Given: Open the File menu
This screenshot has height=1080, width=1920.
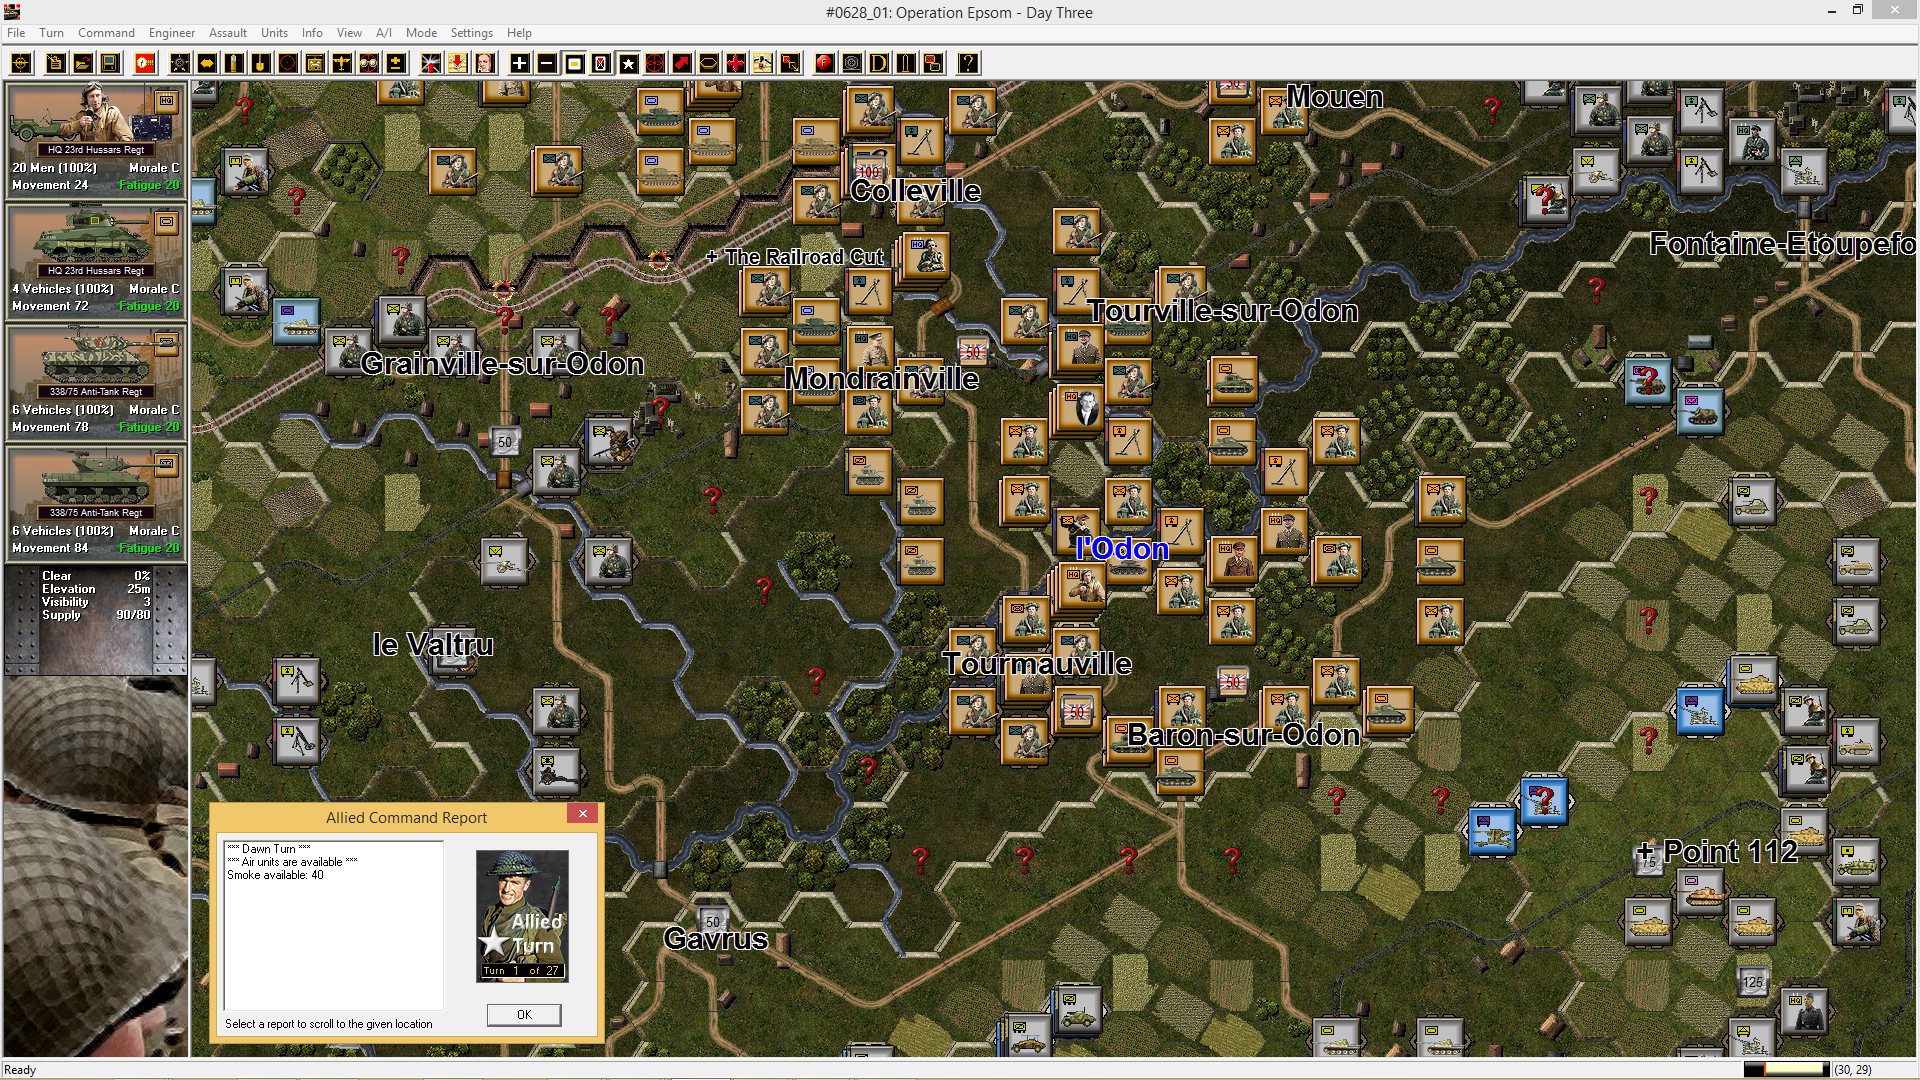Looking at the screenshot, I should click(x=16, y=33).
